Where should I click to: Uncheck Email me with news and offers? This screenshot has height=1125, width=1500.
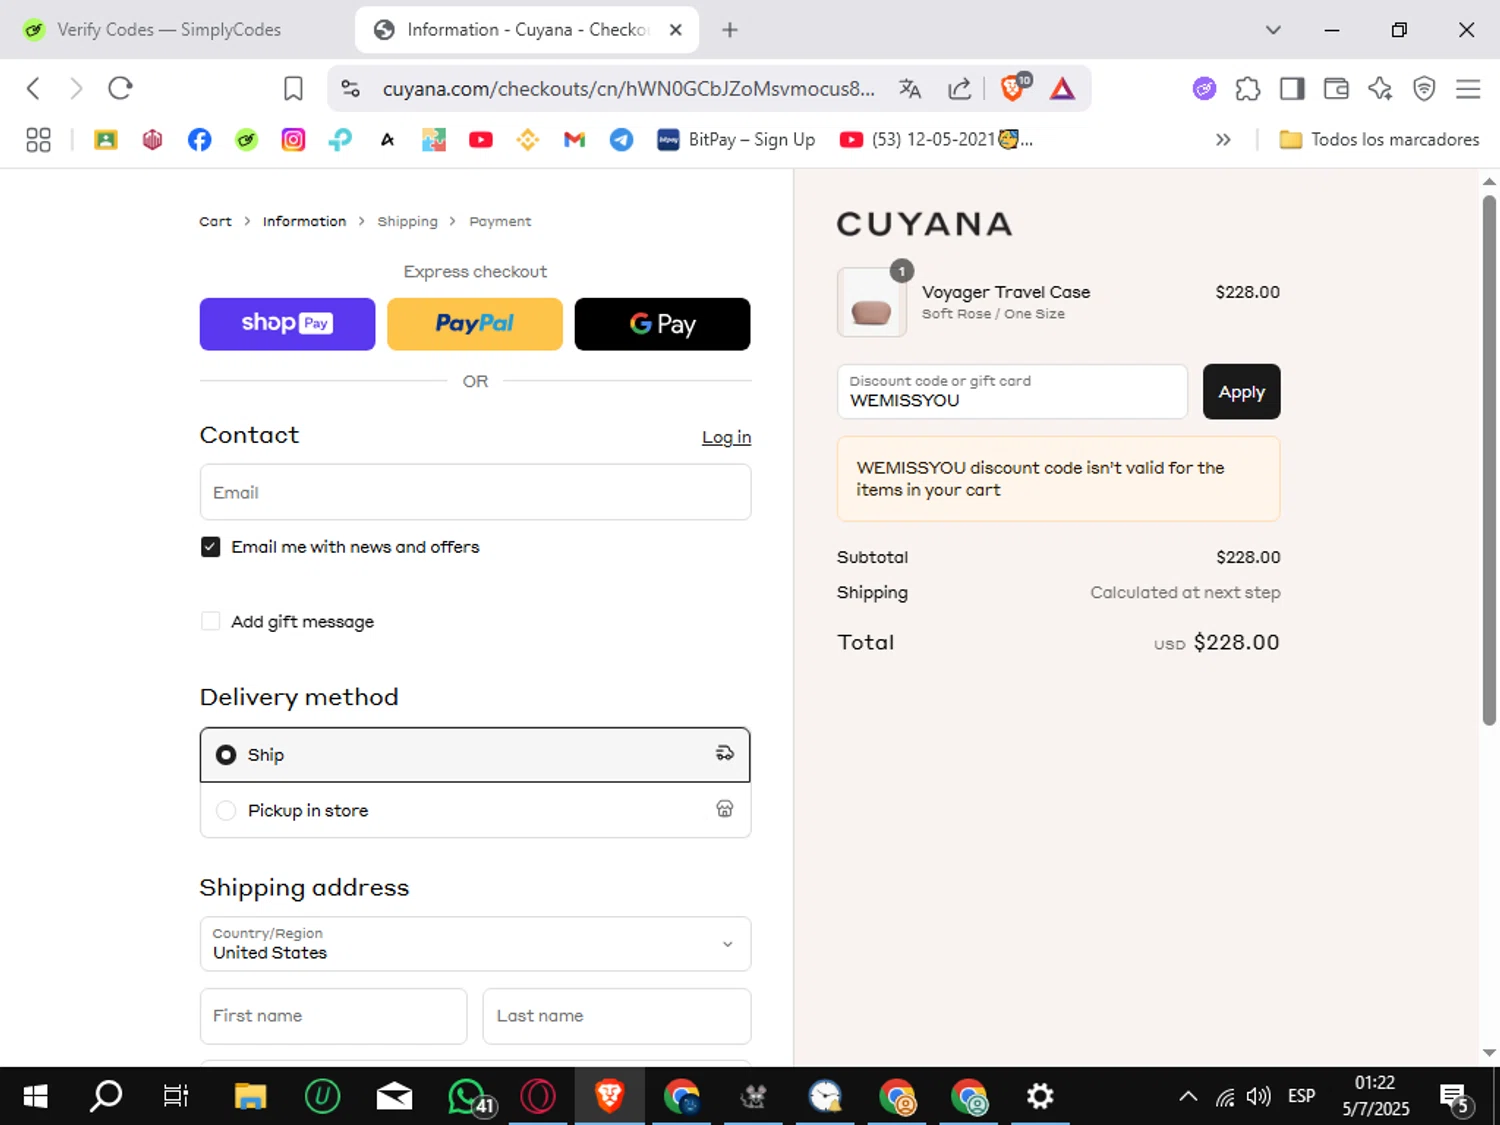pos(210,547)
